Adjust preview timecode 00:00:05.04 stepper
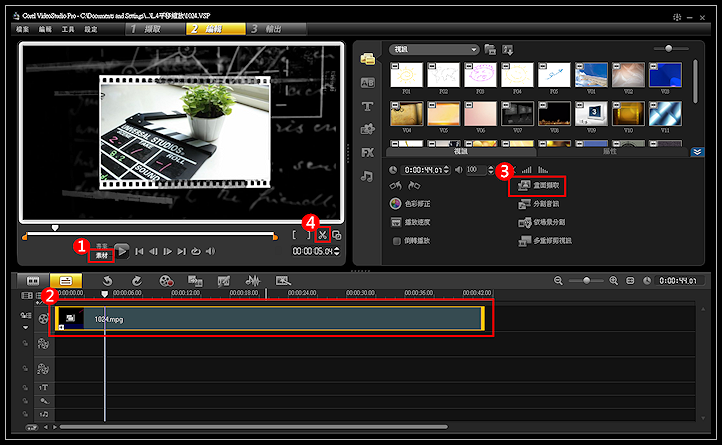 [337, 251]
